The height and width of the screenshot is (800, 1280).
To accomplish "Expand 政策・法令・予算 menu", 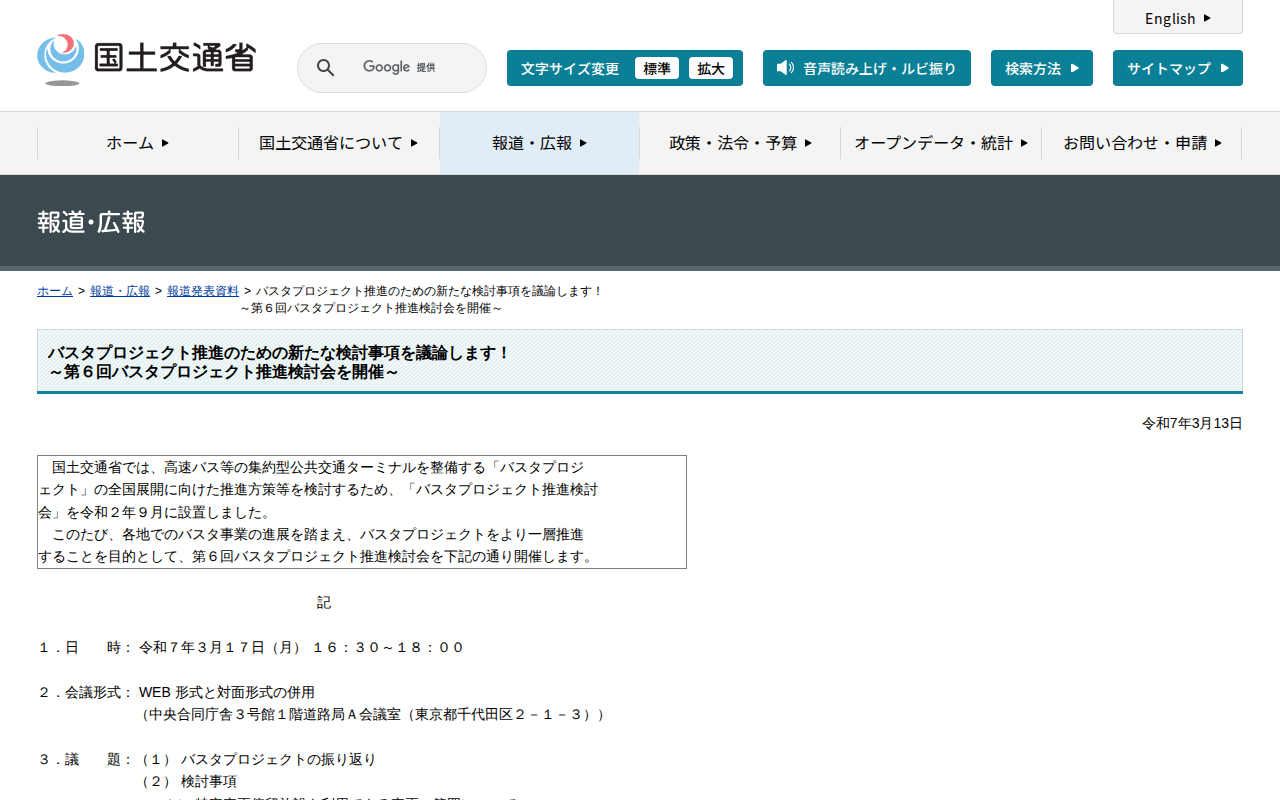I will pyautogui.click(x=740, y=143).
